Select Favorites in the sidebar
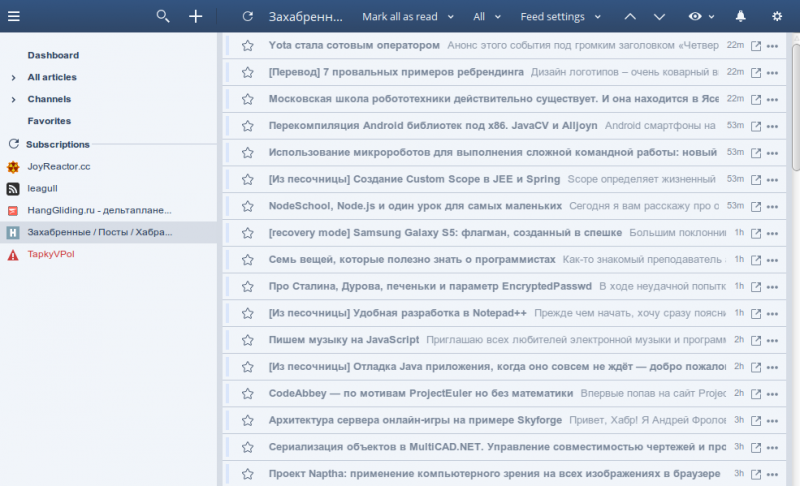Screen dimensions: 800x486 [49, 121]
